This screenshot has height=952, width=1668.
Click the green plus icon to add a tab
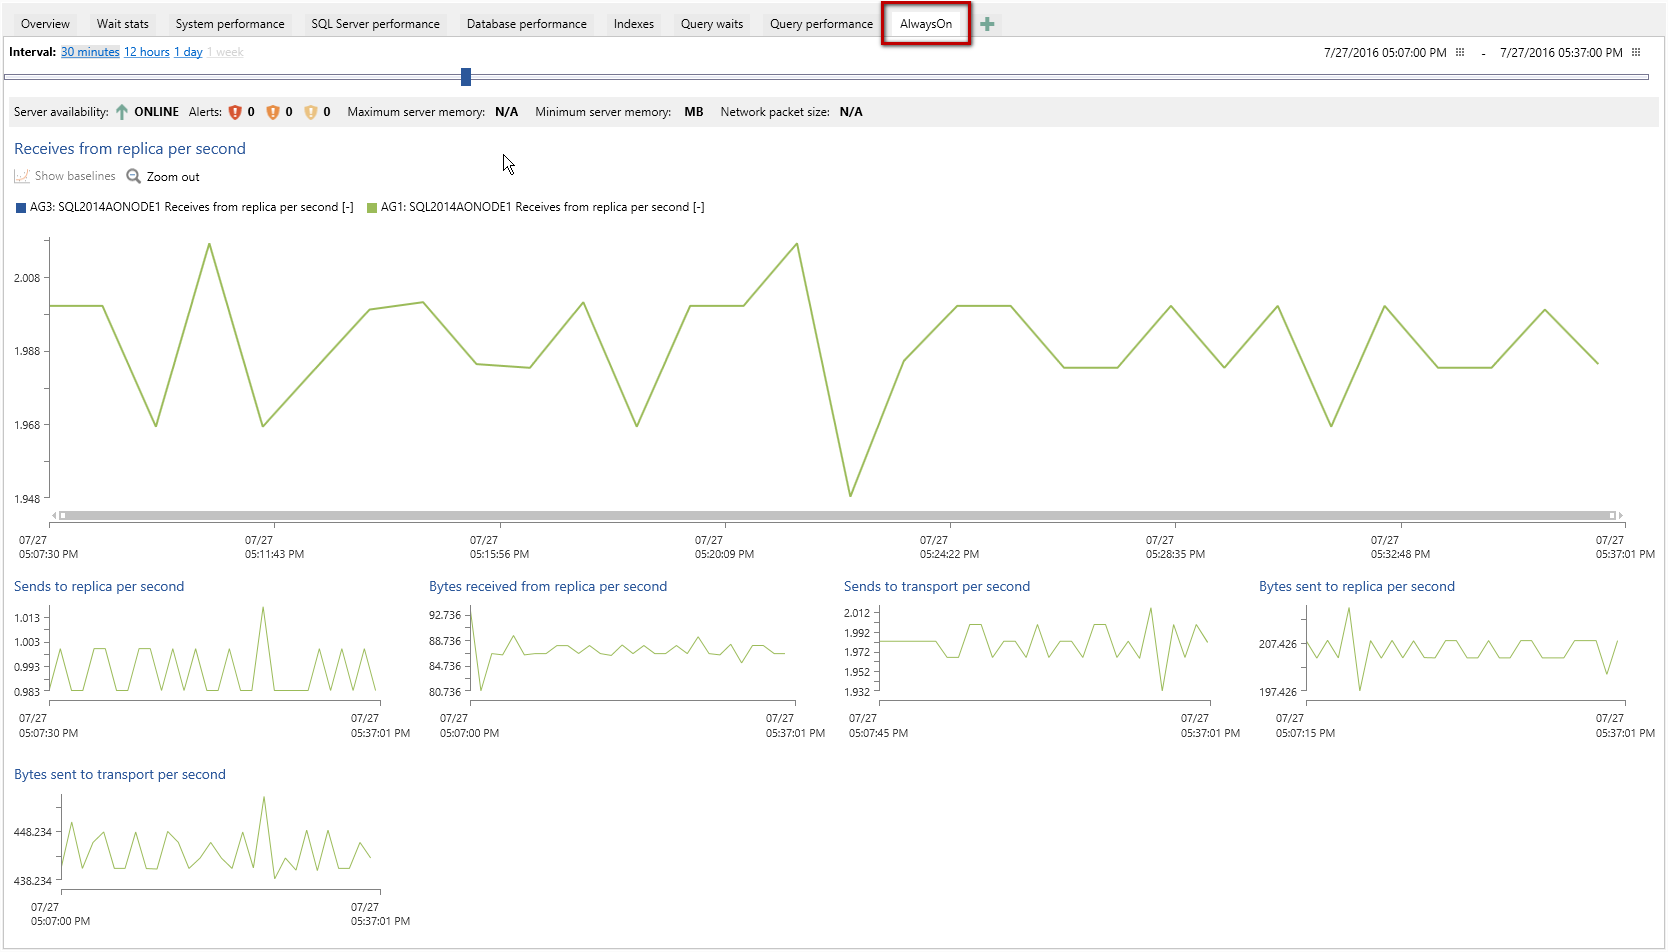pyautogui.click(x=987, y=23)
